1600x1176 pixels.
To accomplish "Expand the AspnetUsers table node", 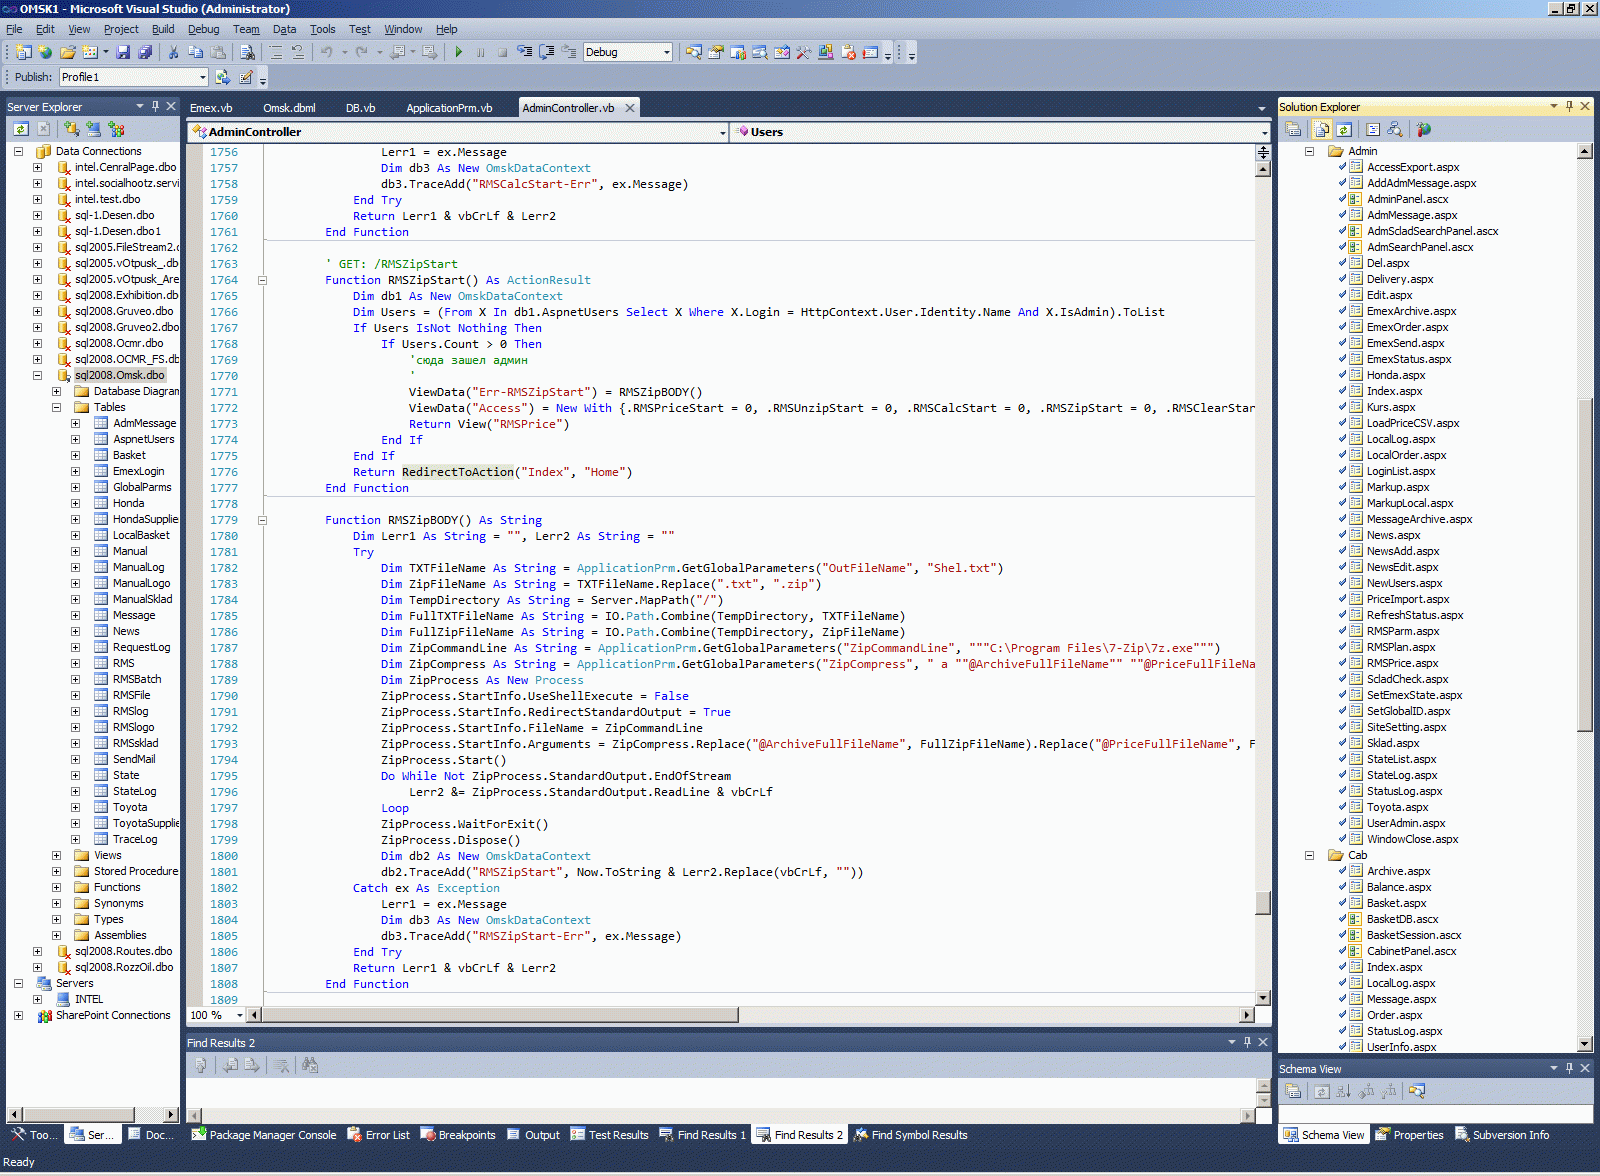I will pyautogui.click(x=75, y=439).
